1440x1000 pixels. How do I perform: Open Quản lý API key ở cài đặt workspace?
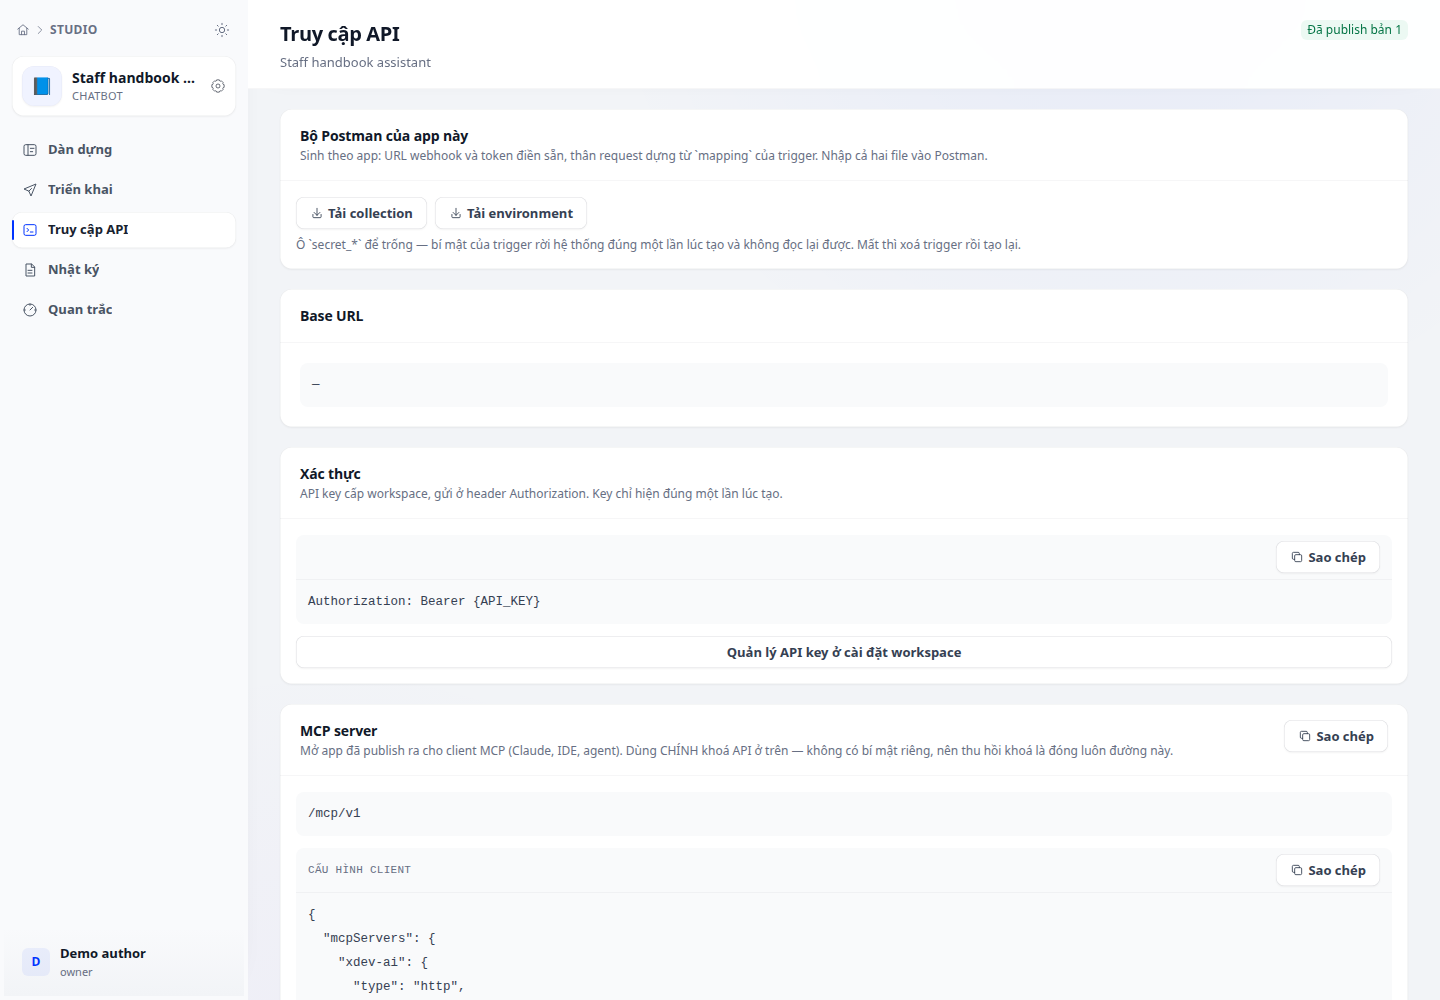pos(844,652)
